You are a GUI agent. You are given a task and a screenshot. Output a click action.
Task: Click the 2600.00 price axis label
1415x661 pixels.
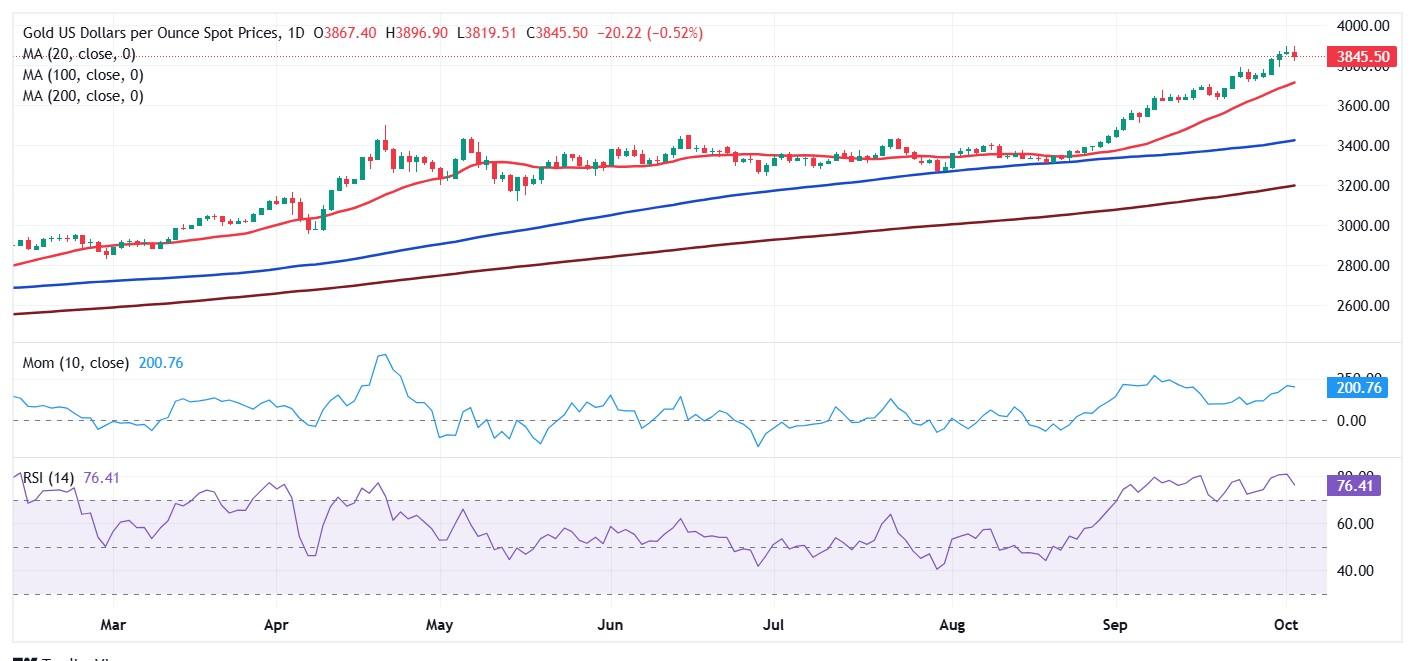(1362, 306)
